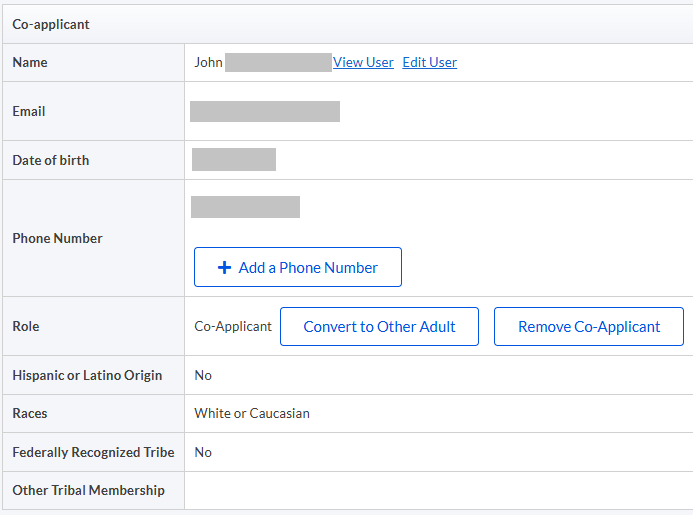
Task: Click the Add a Phone Number button
Action: pos(297,267)
